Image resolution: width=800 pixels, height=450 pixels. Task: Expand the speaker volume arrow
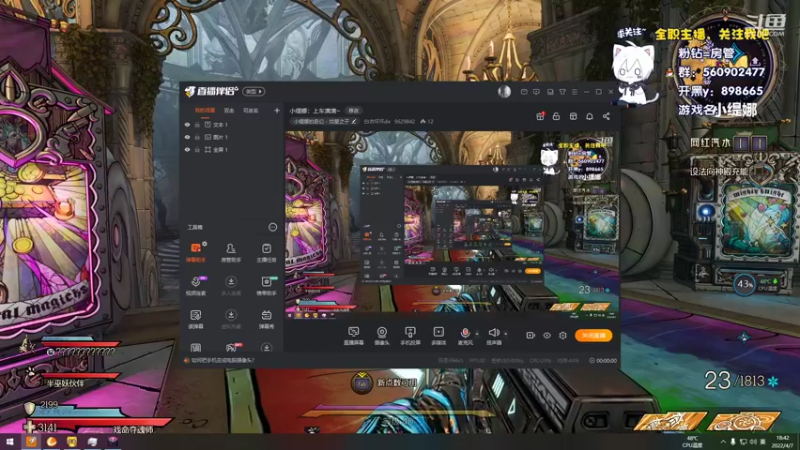(506, 334)
